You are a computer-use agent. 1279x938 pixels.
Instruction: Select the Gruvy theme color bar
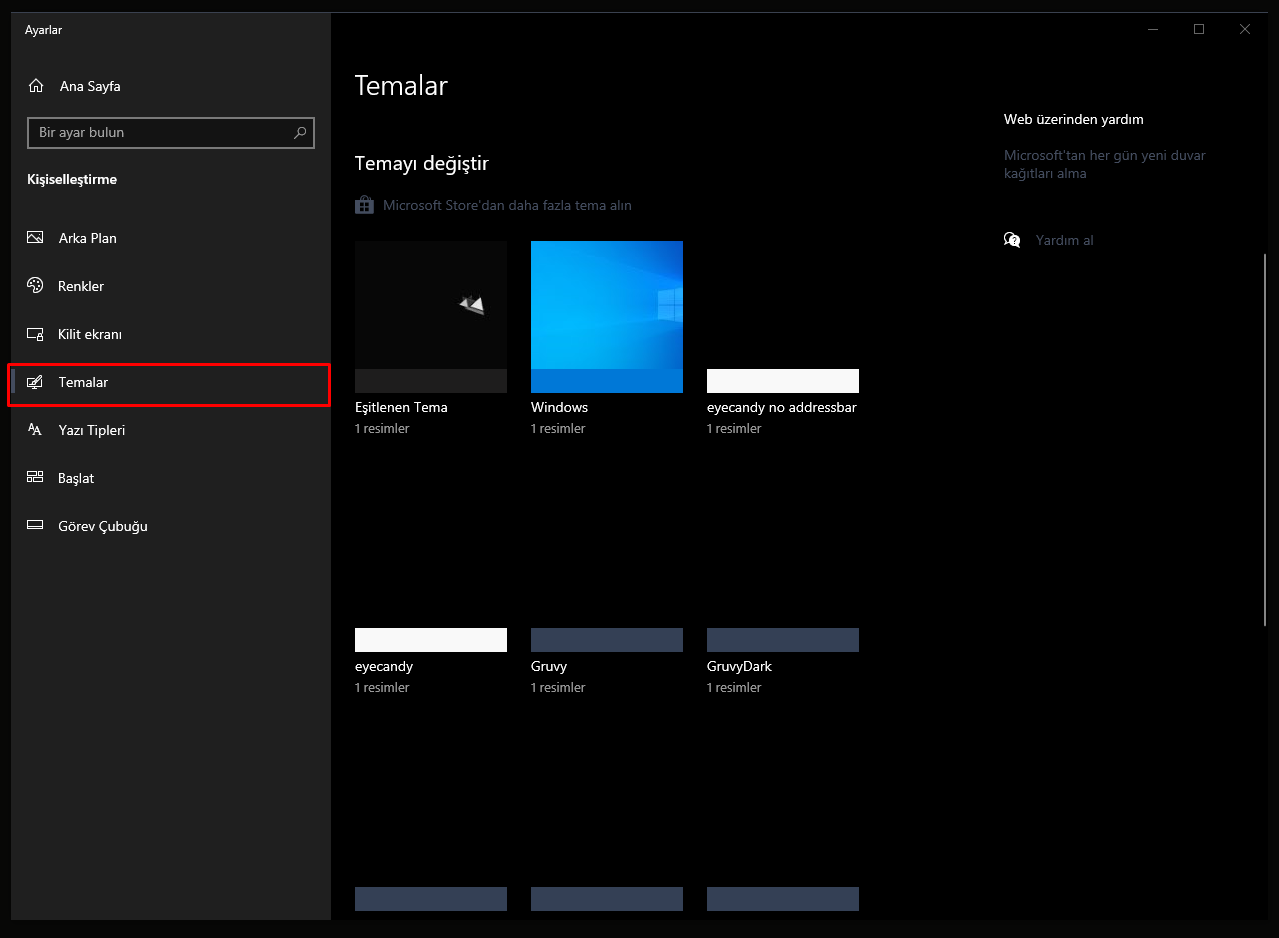tap(607, 640)
